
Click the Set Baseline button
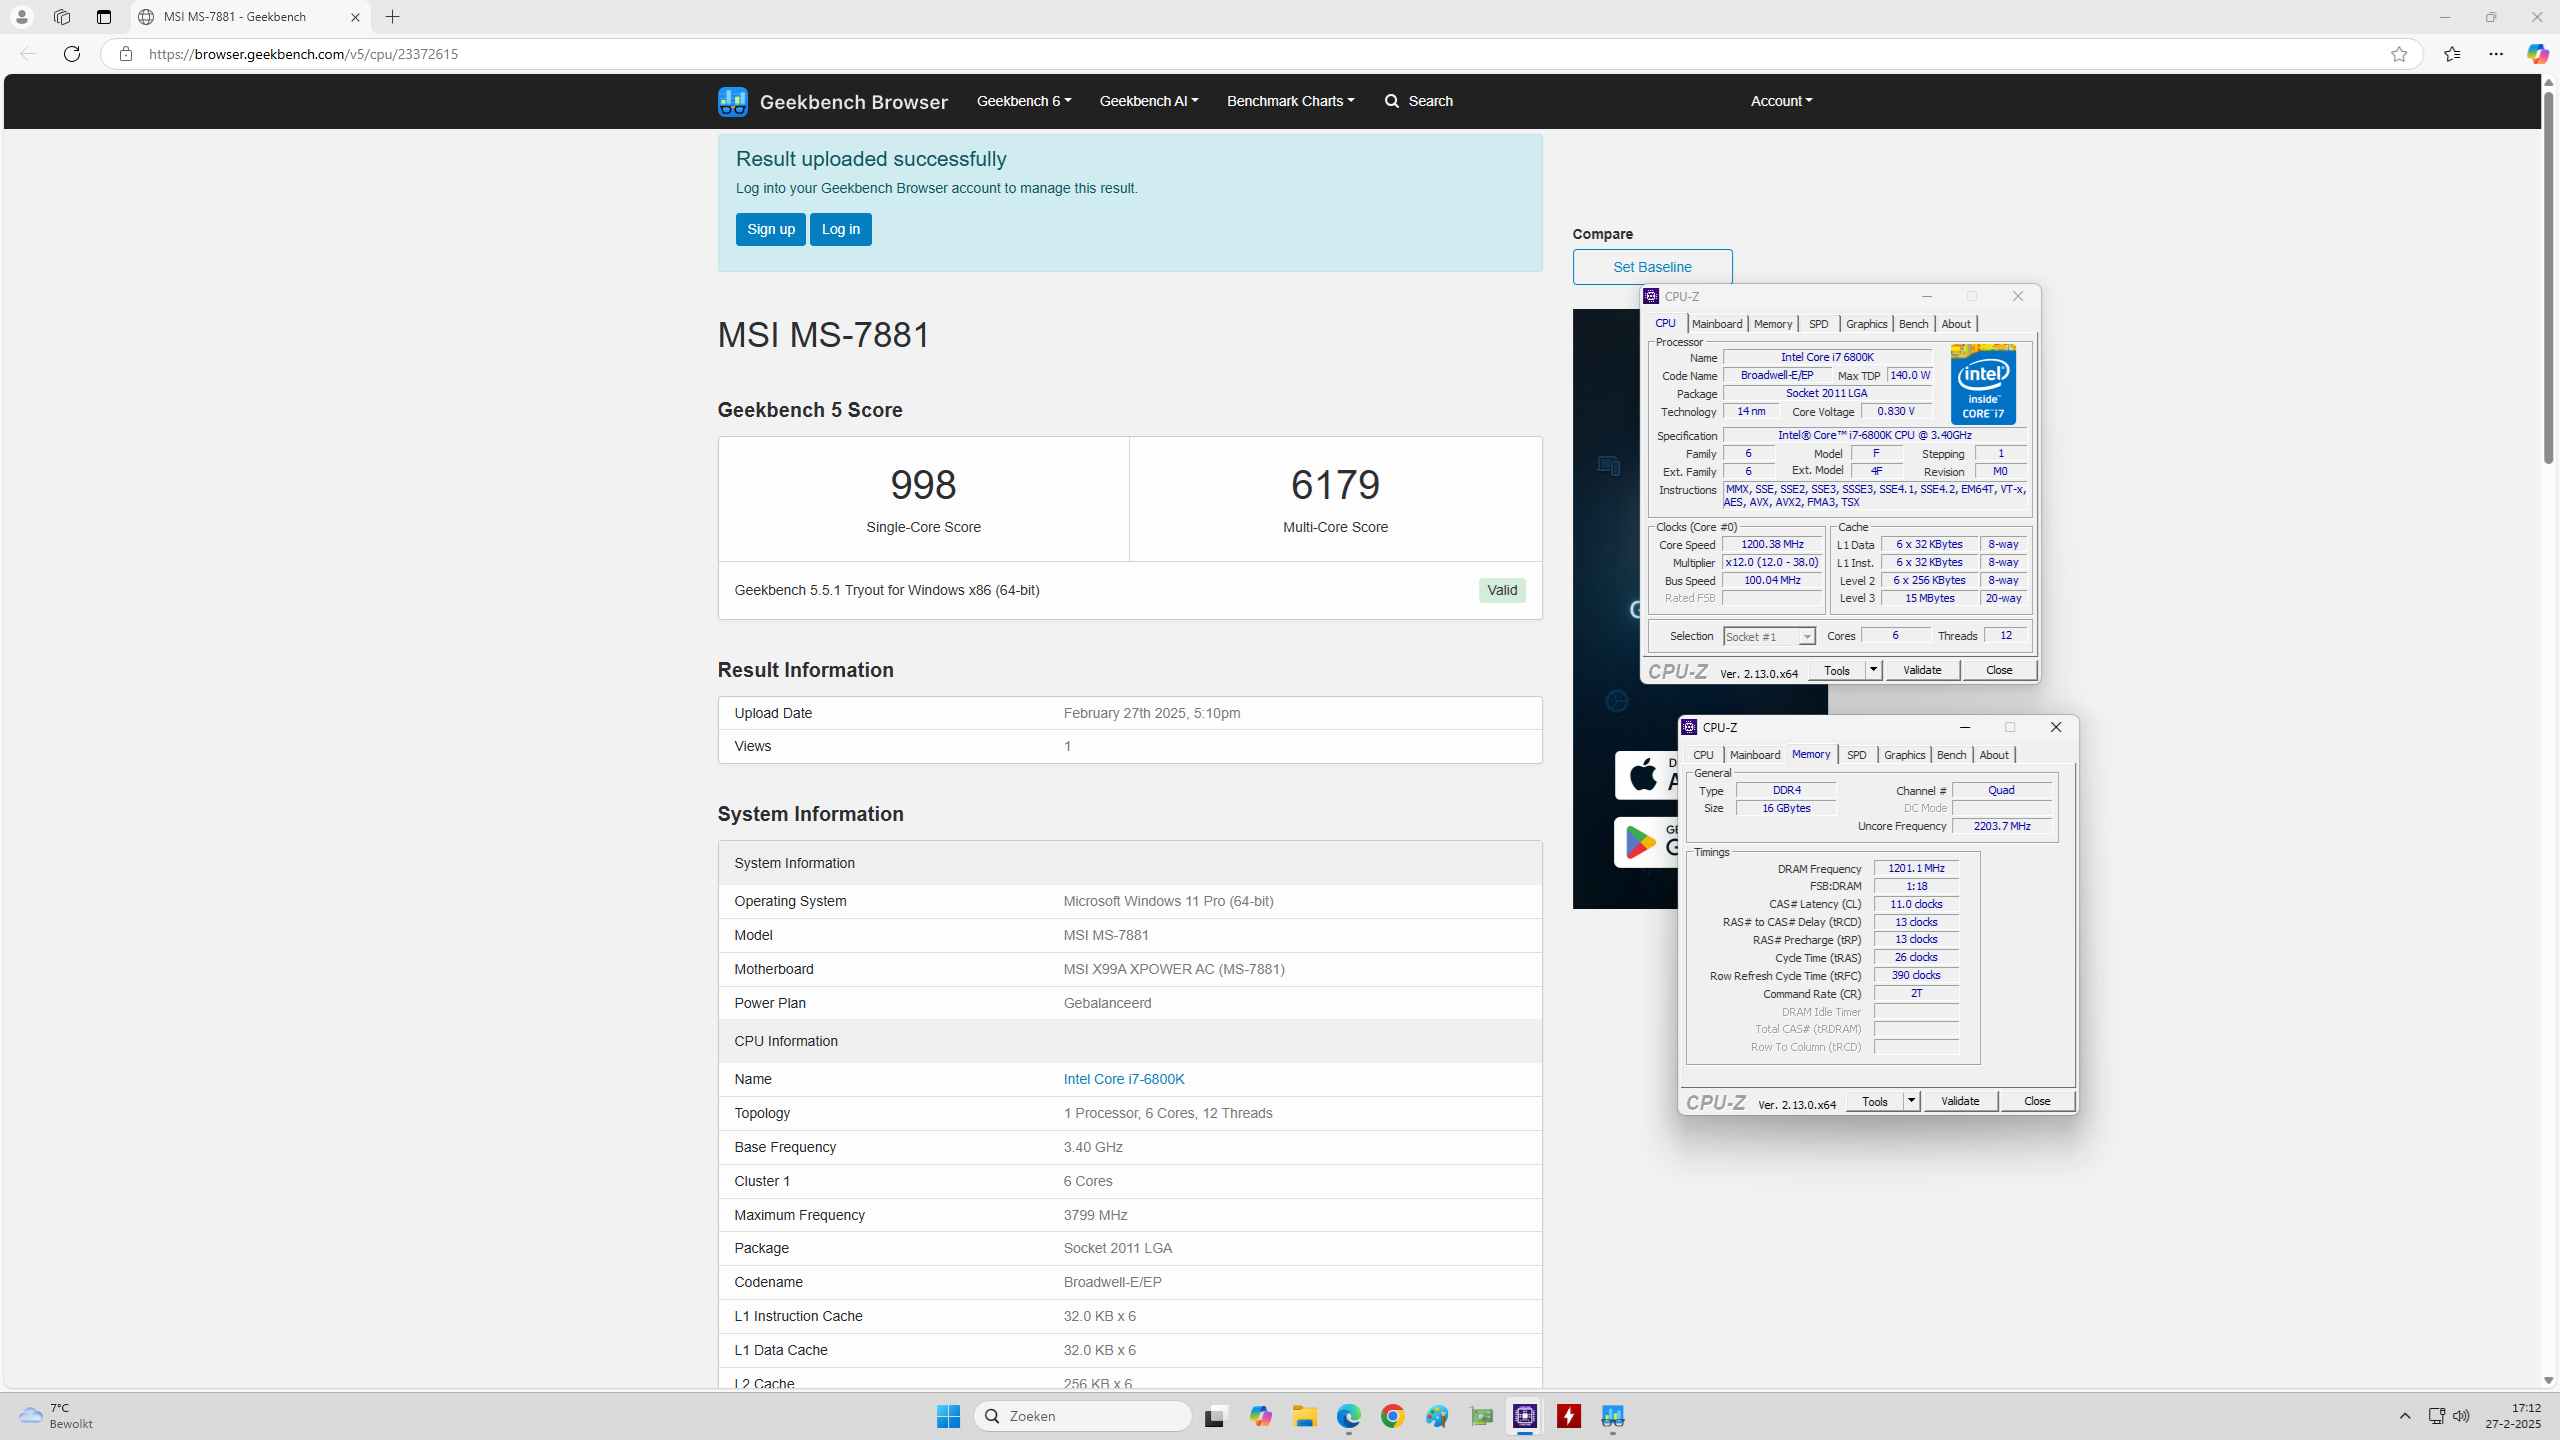1652,267
